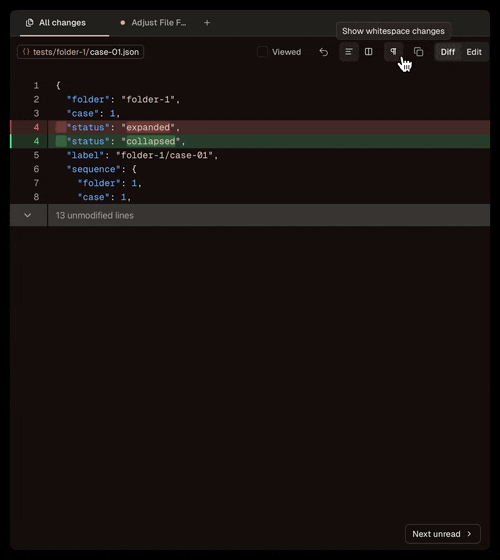Click the JSON braces file icon
500x560 pixels.
click(26, 52)
